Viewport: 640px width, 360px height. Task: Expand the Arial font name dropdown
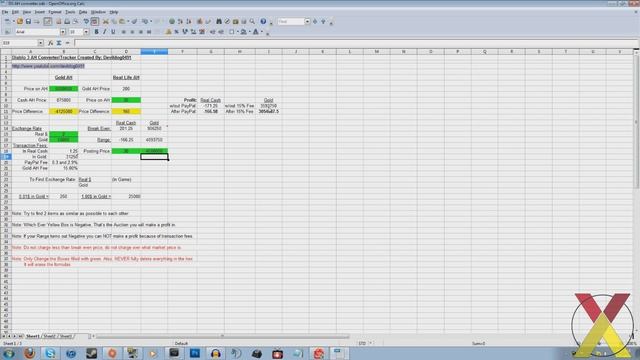tap(62, 32)
